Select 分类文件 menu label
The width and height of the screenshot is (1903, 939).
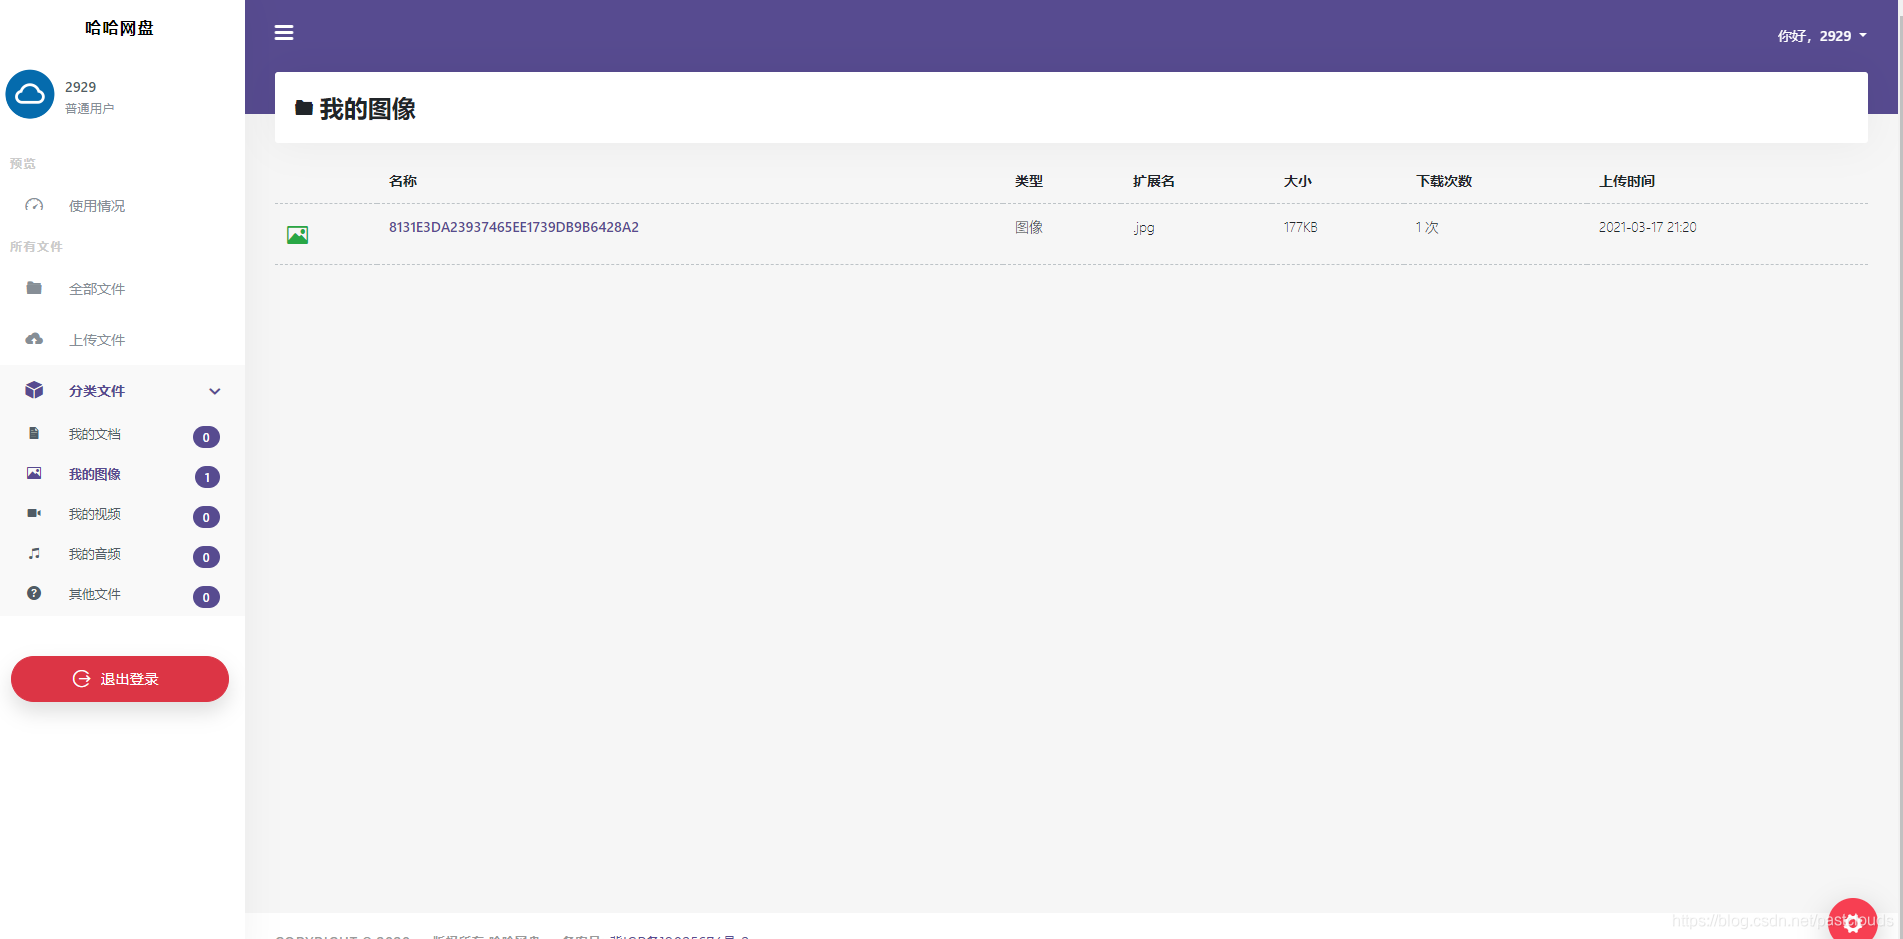(x=97, y=391)
